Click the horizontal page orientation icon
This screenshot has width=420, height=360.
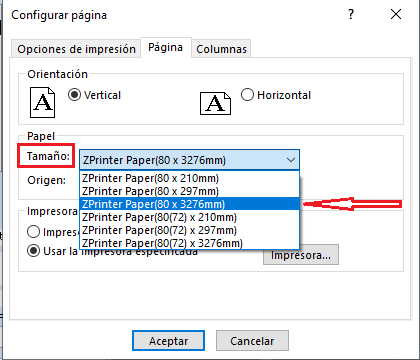point(215,104)
